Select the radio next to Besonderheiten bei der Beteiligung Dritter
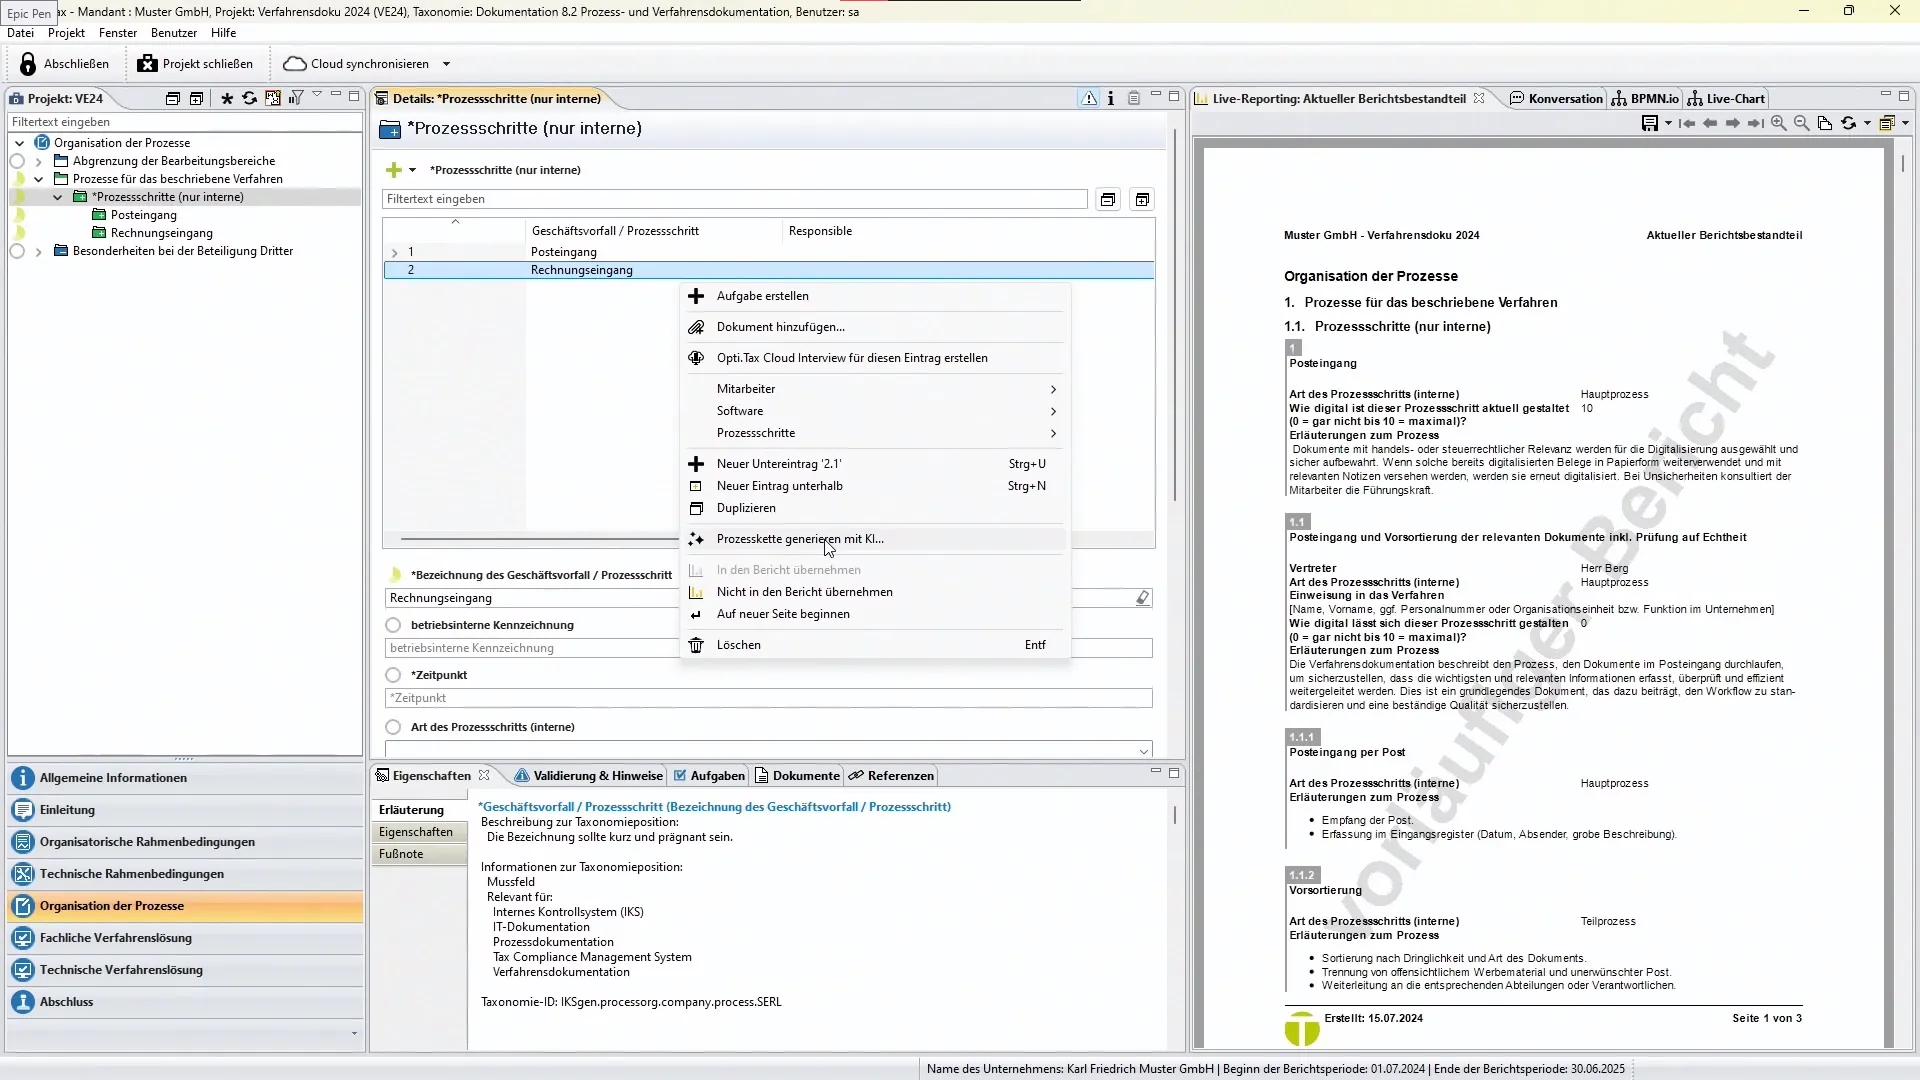 point(17,251)
